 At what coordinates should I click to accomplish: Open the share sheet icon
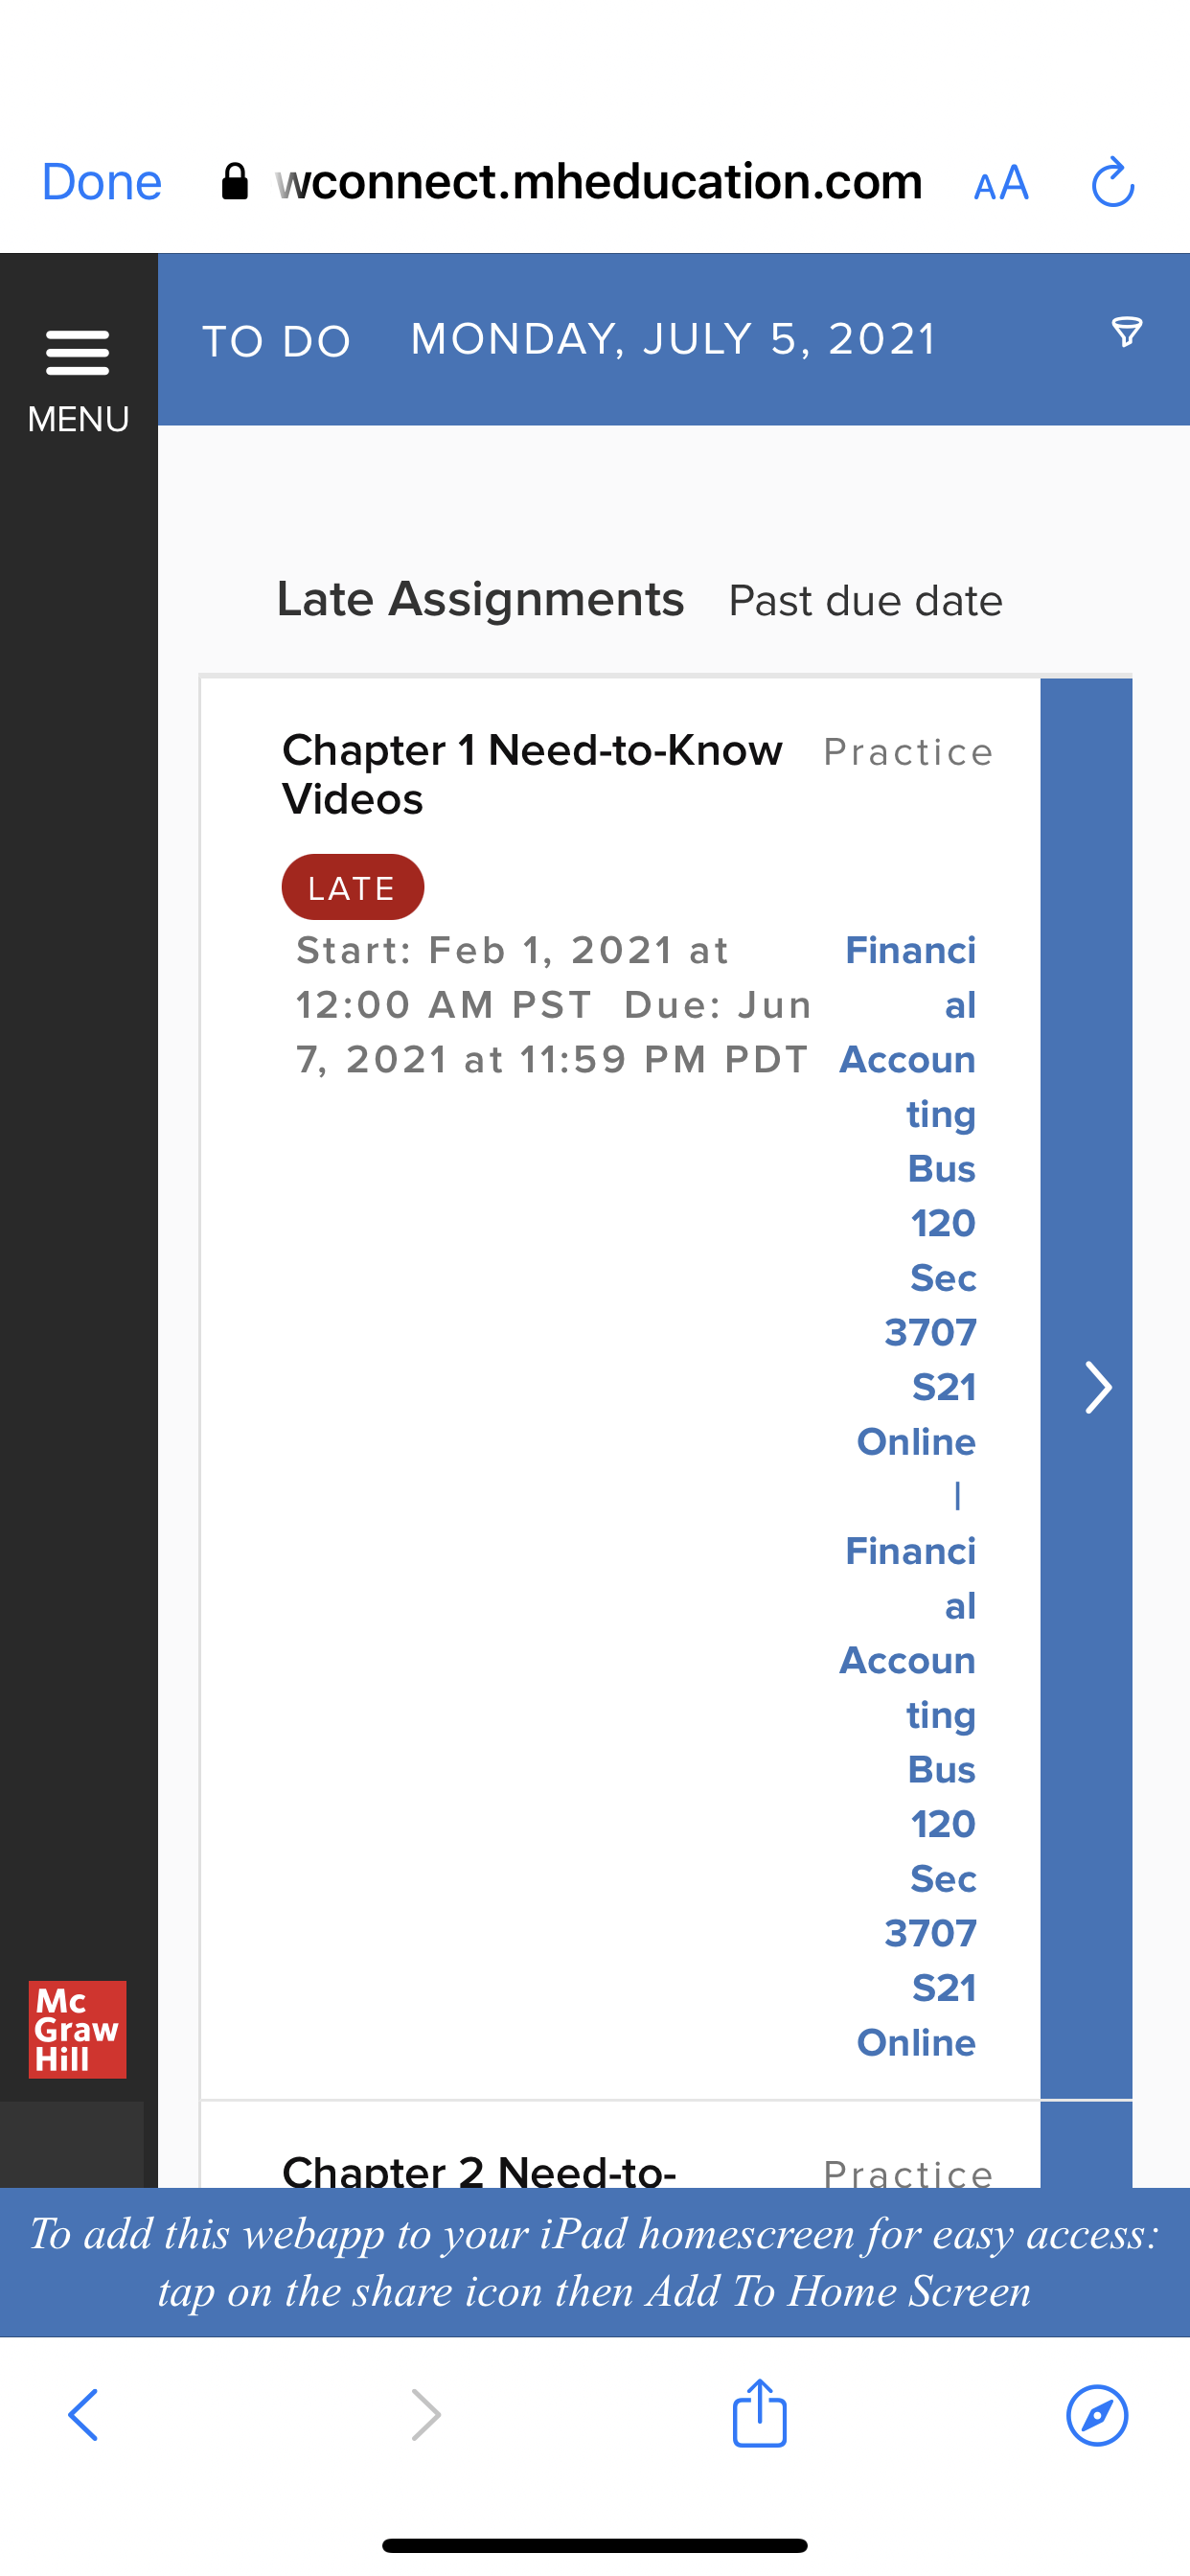click(759, 2413)
